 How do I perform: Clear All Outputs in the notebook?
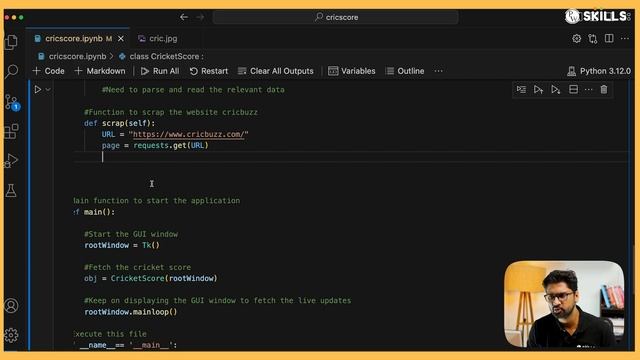[x=276, y=71]
